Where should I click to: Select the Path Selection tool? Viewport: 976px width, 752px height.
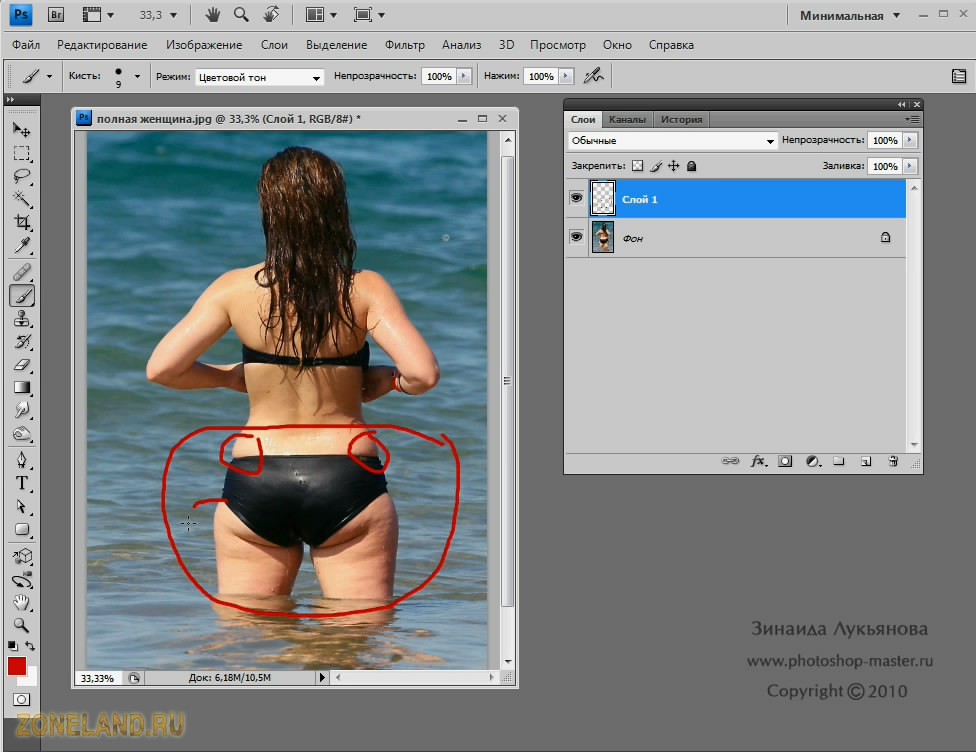pyautogui.click(x=21, y=506)
